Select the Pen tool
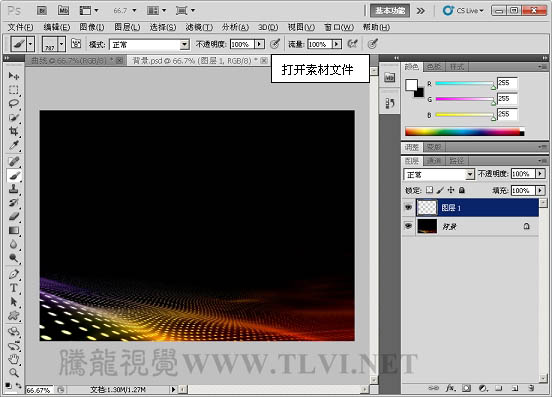 point(14,274)
